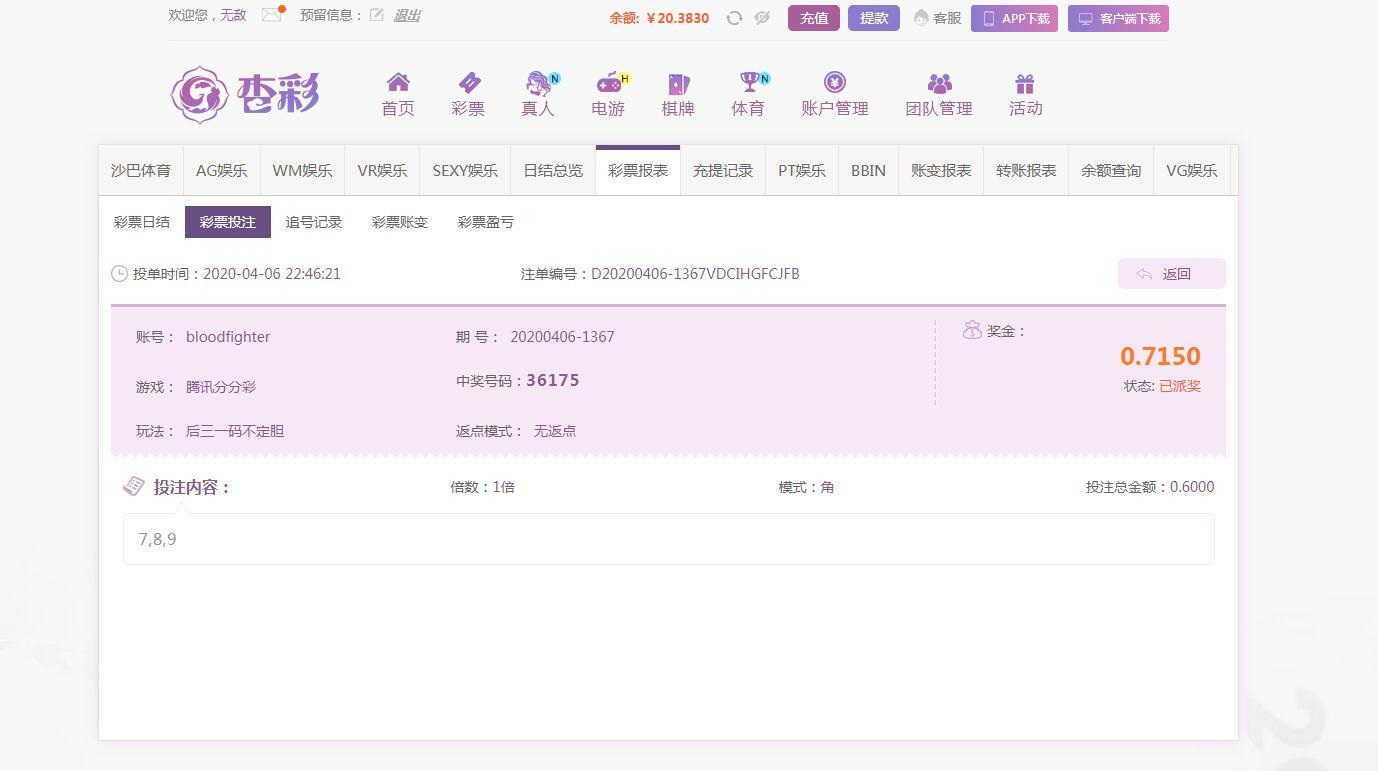Screen dimensions: 1378x771
Task: Open the 彩票 lottery section
Action: (468, 95)
